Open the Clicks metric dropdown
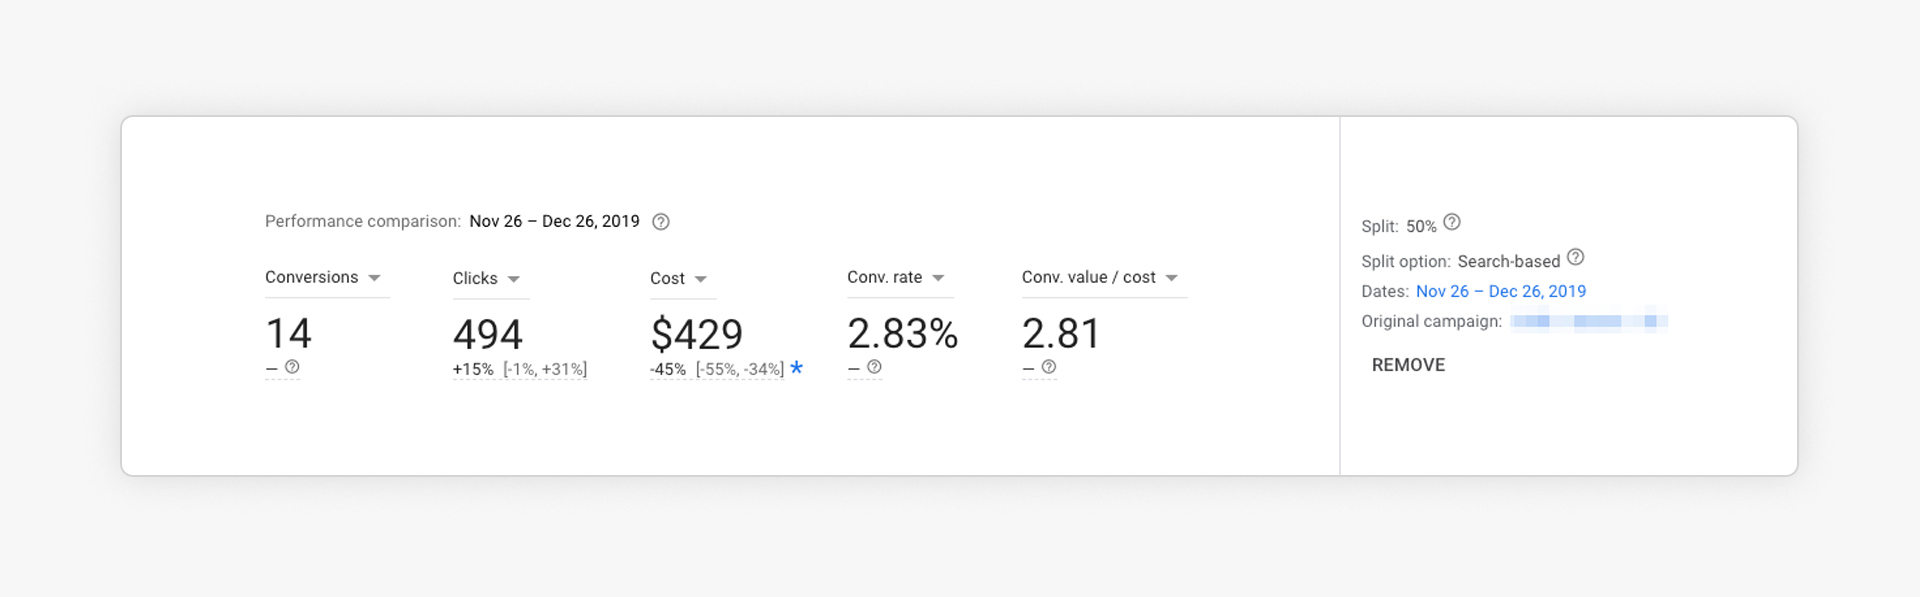The height and width of the screenshot is (597, 1920). (x=513, y=279)
